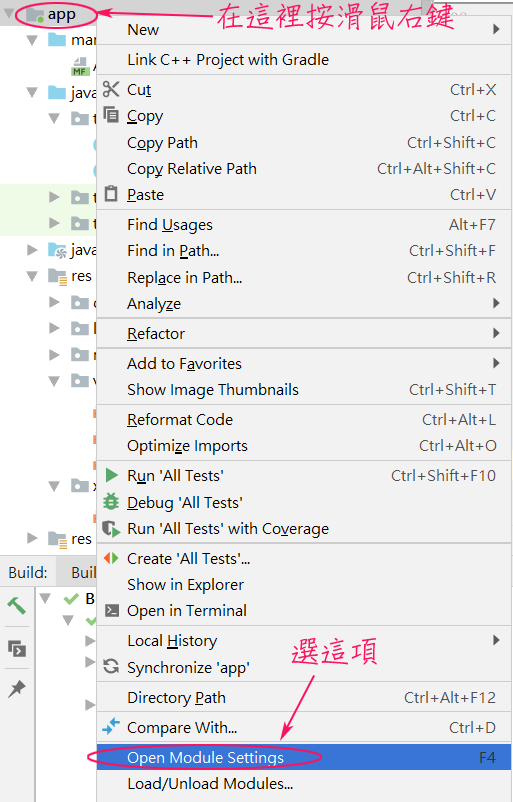Expand the Refactor submenu arrow
Image resolution: width=513 pixels, height=802 pixels.
tap(496, 333)
